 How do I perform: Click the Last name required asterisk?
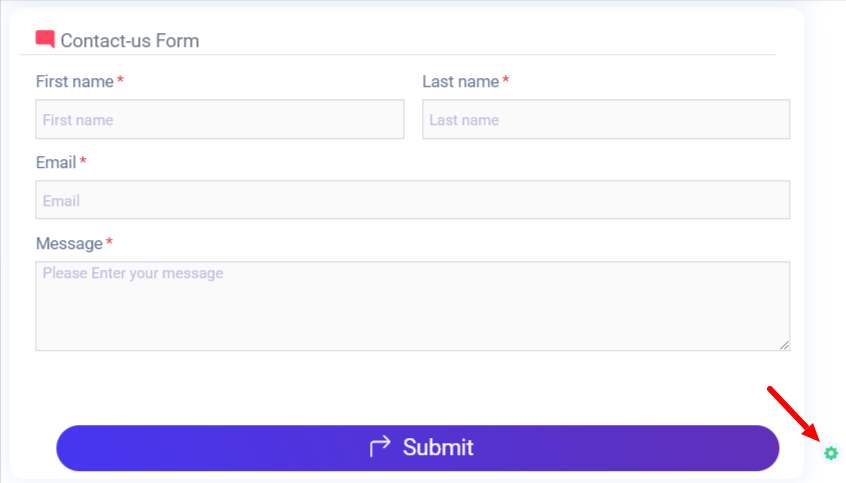pos(506,81)
